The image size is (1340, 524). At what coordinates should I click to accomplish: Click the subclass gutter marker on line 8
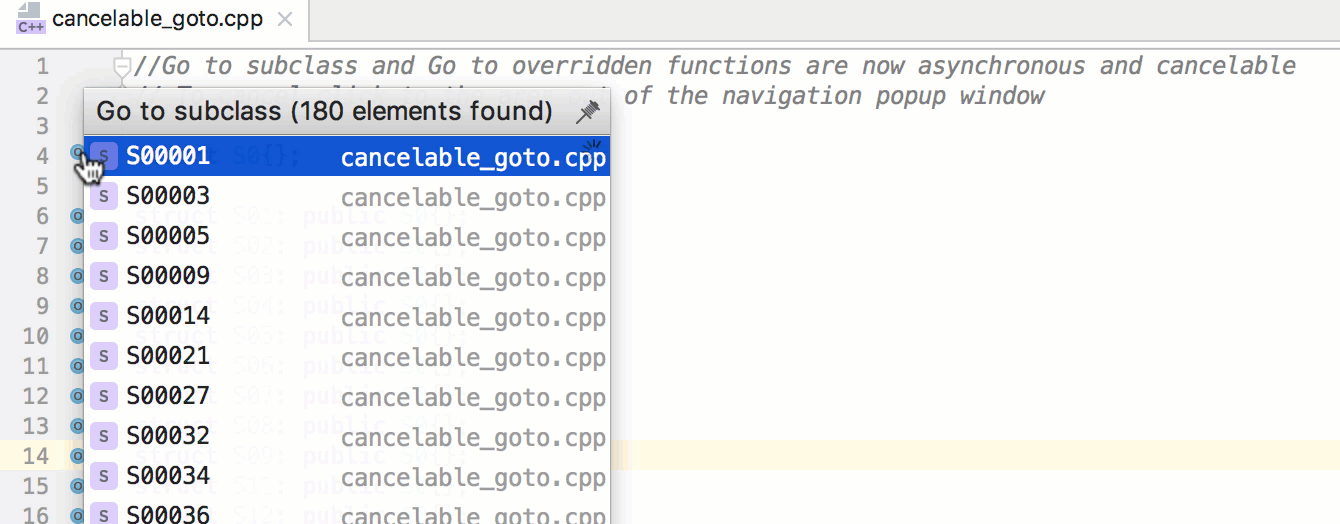click(x=77, y=275)
